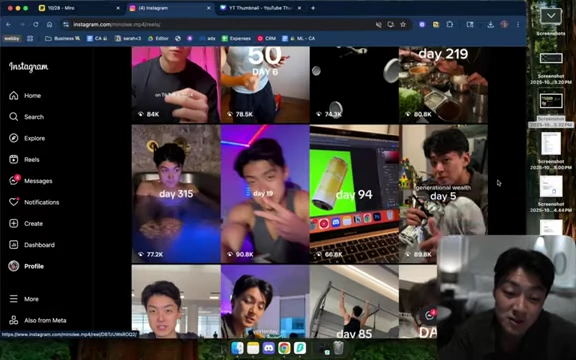Click the Chrome profile avatar
Screen dimensions: 576x360
pyautogui.click(x=504, y=24)
